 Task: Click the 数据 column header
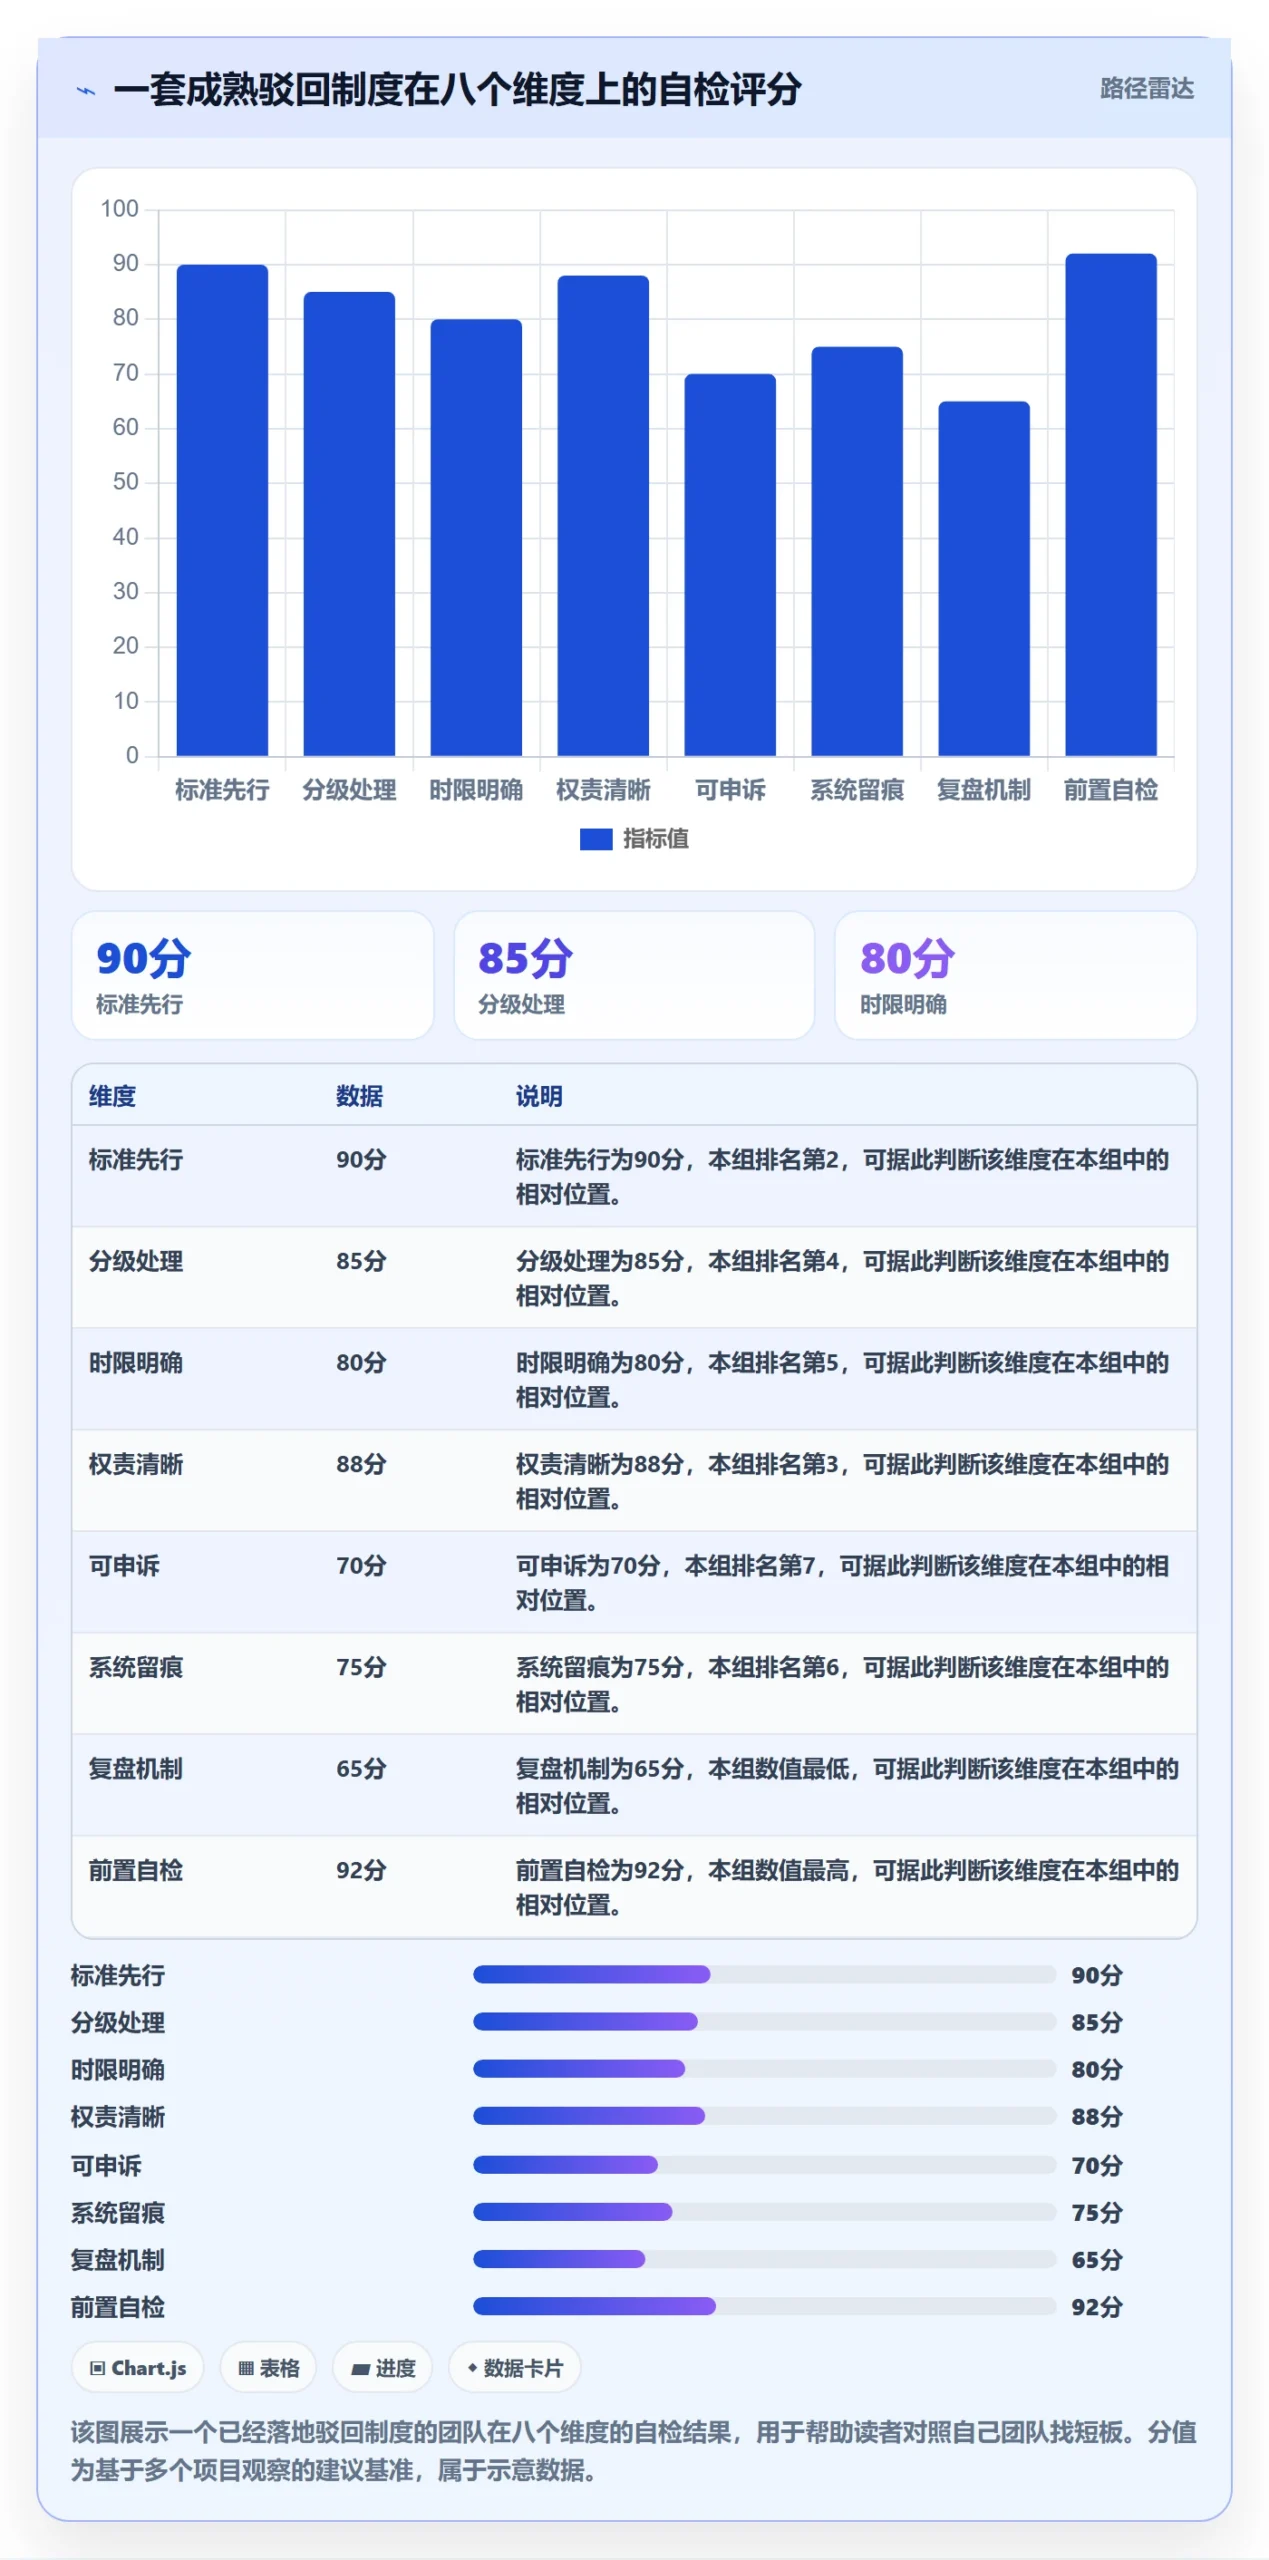[359, 1096]
